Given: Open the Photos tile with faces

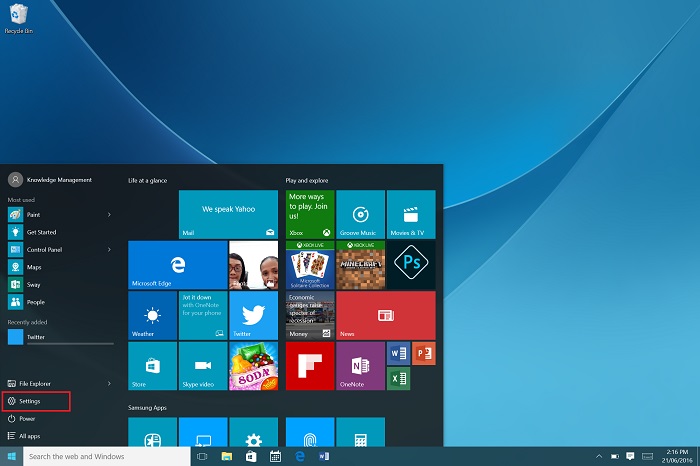Looking at the screenshot, I should coord(253,265).
